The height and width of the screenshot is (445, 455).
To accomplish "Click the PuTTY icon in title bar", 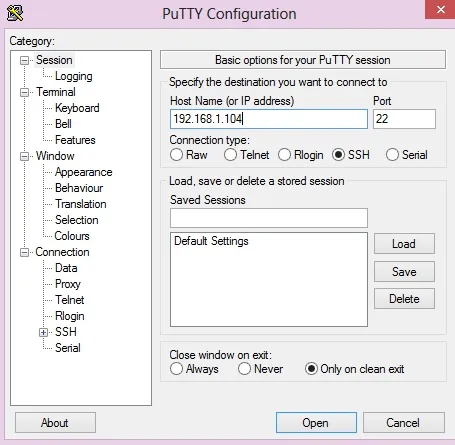I will [15, 13].
